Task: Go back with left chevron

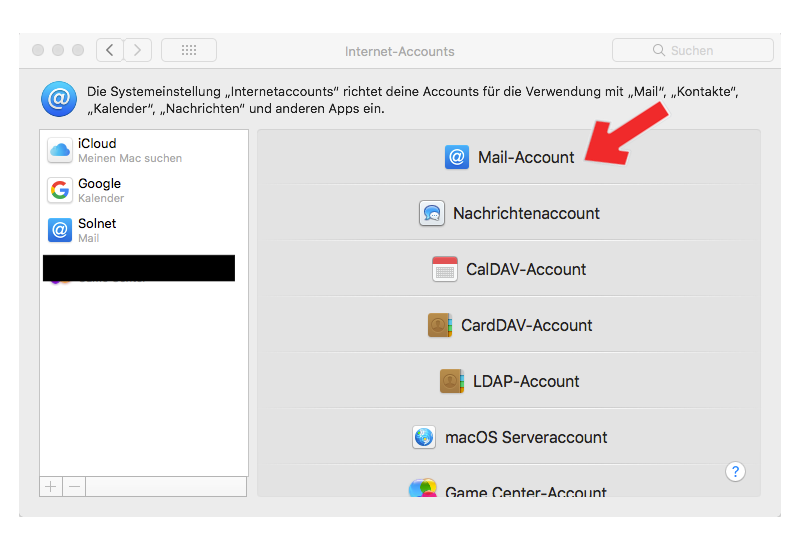Action: (110, 50)
